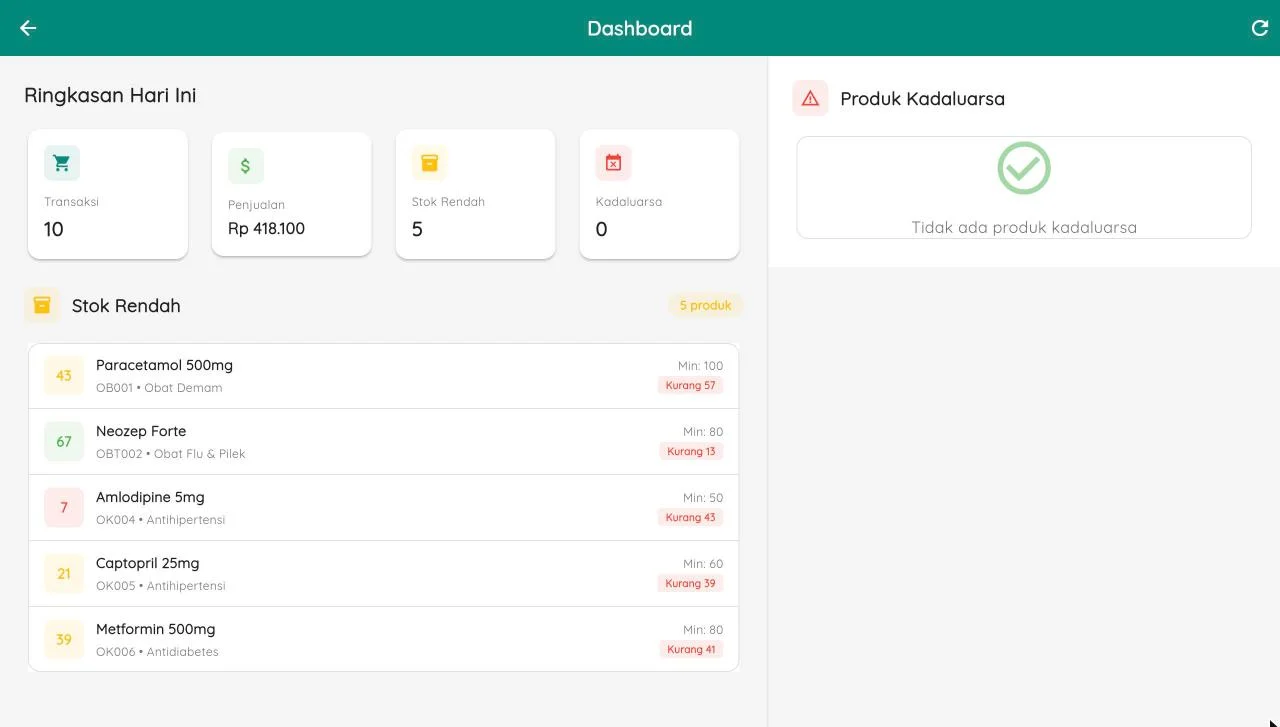Click the dollar sign Penjualan icon
This screenshot has height=727, width=1280.
click(x=246, y=166)
